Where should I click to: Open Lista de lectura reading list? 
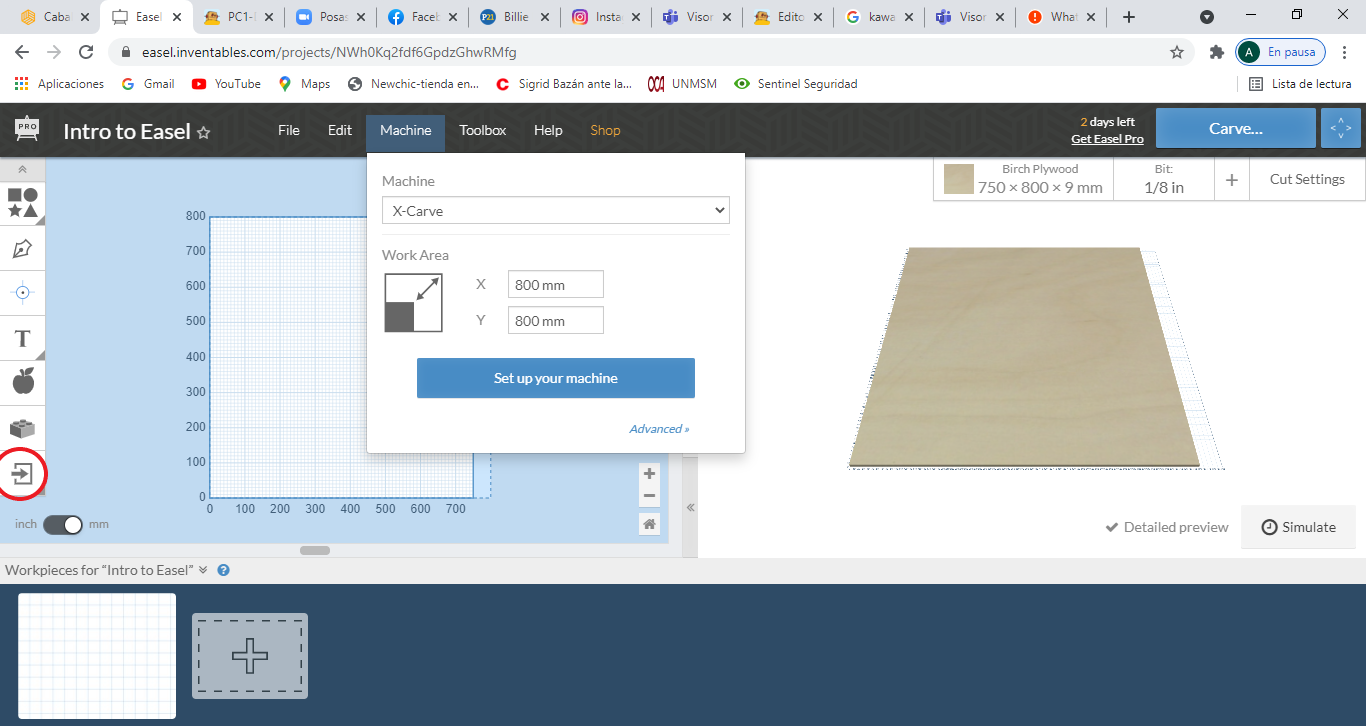(1300, 84)
